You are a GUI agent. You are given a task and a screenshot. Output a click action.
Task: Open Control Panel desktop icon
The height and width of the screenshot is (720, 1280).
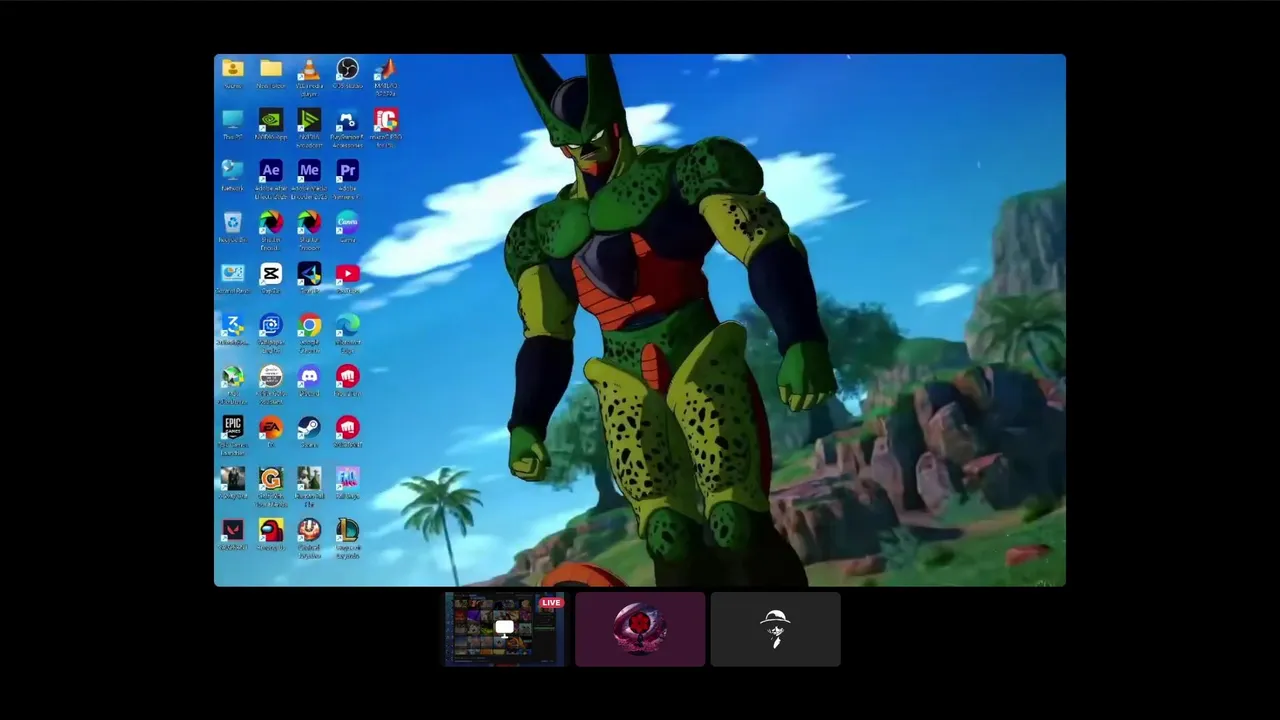(232, 278)
